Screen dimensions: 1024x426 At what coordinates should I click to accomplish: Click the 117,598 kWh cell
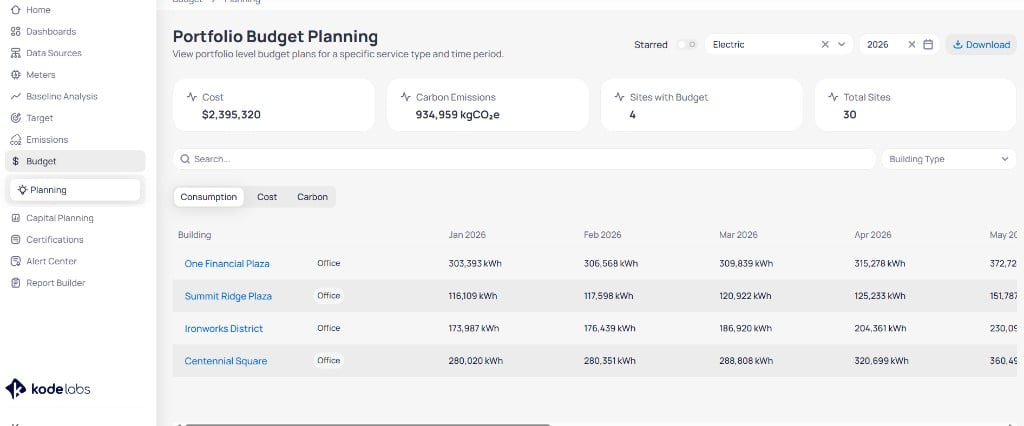pos(608,295)
